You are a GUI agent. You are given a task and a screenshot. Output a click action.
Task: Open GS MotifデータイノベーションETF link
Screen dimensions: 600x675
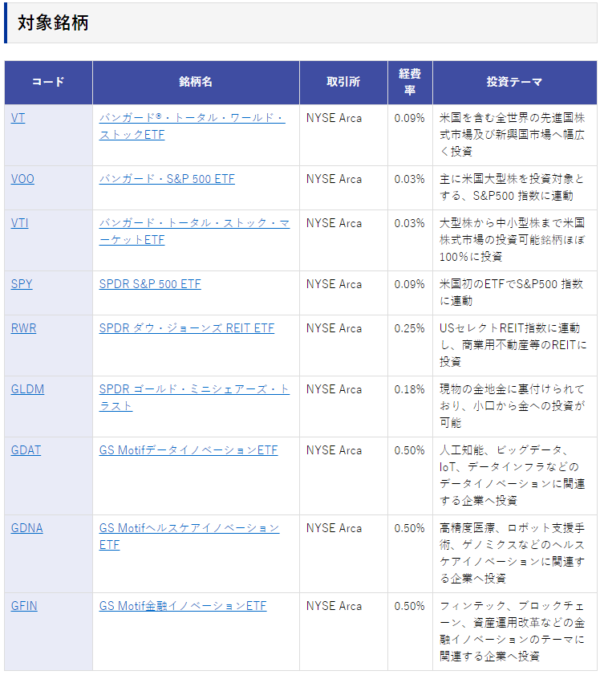(188, 450)
